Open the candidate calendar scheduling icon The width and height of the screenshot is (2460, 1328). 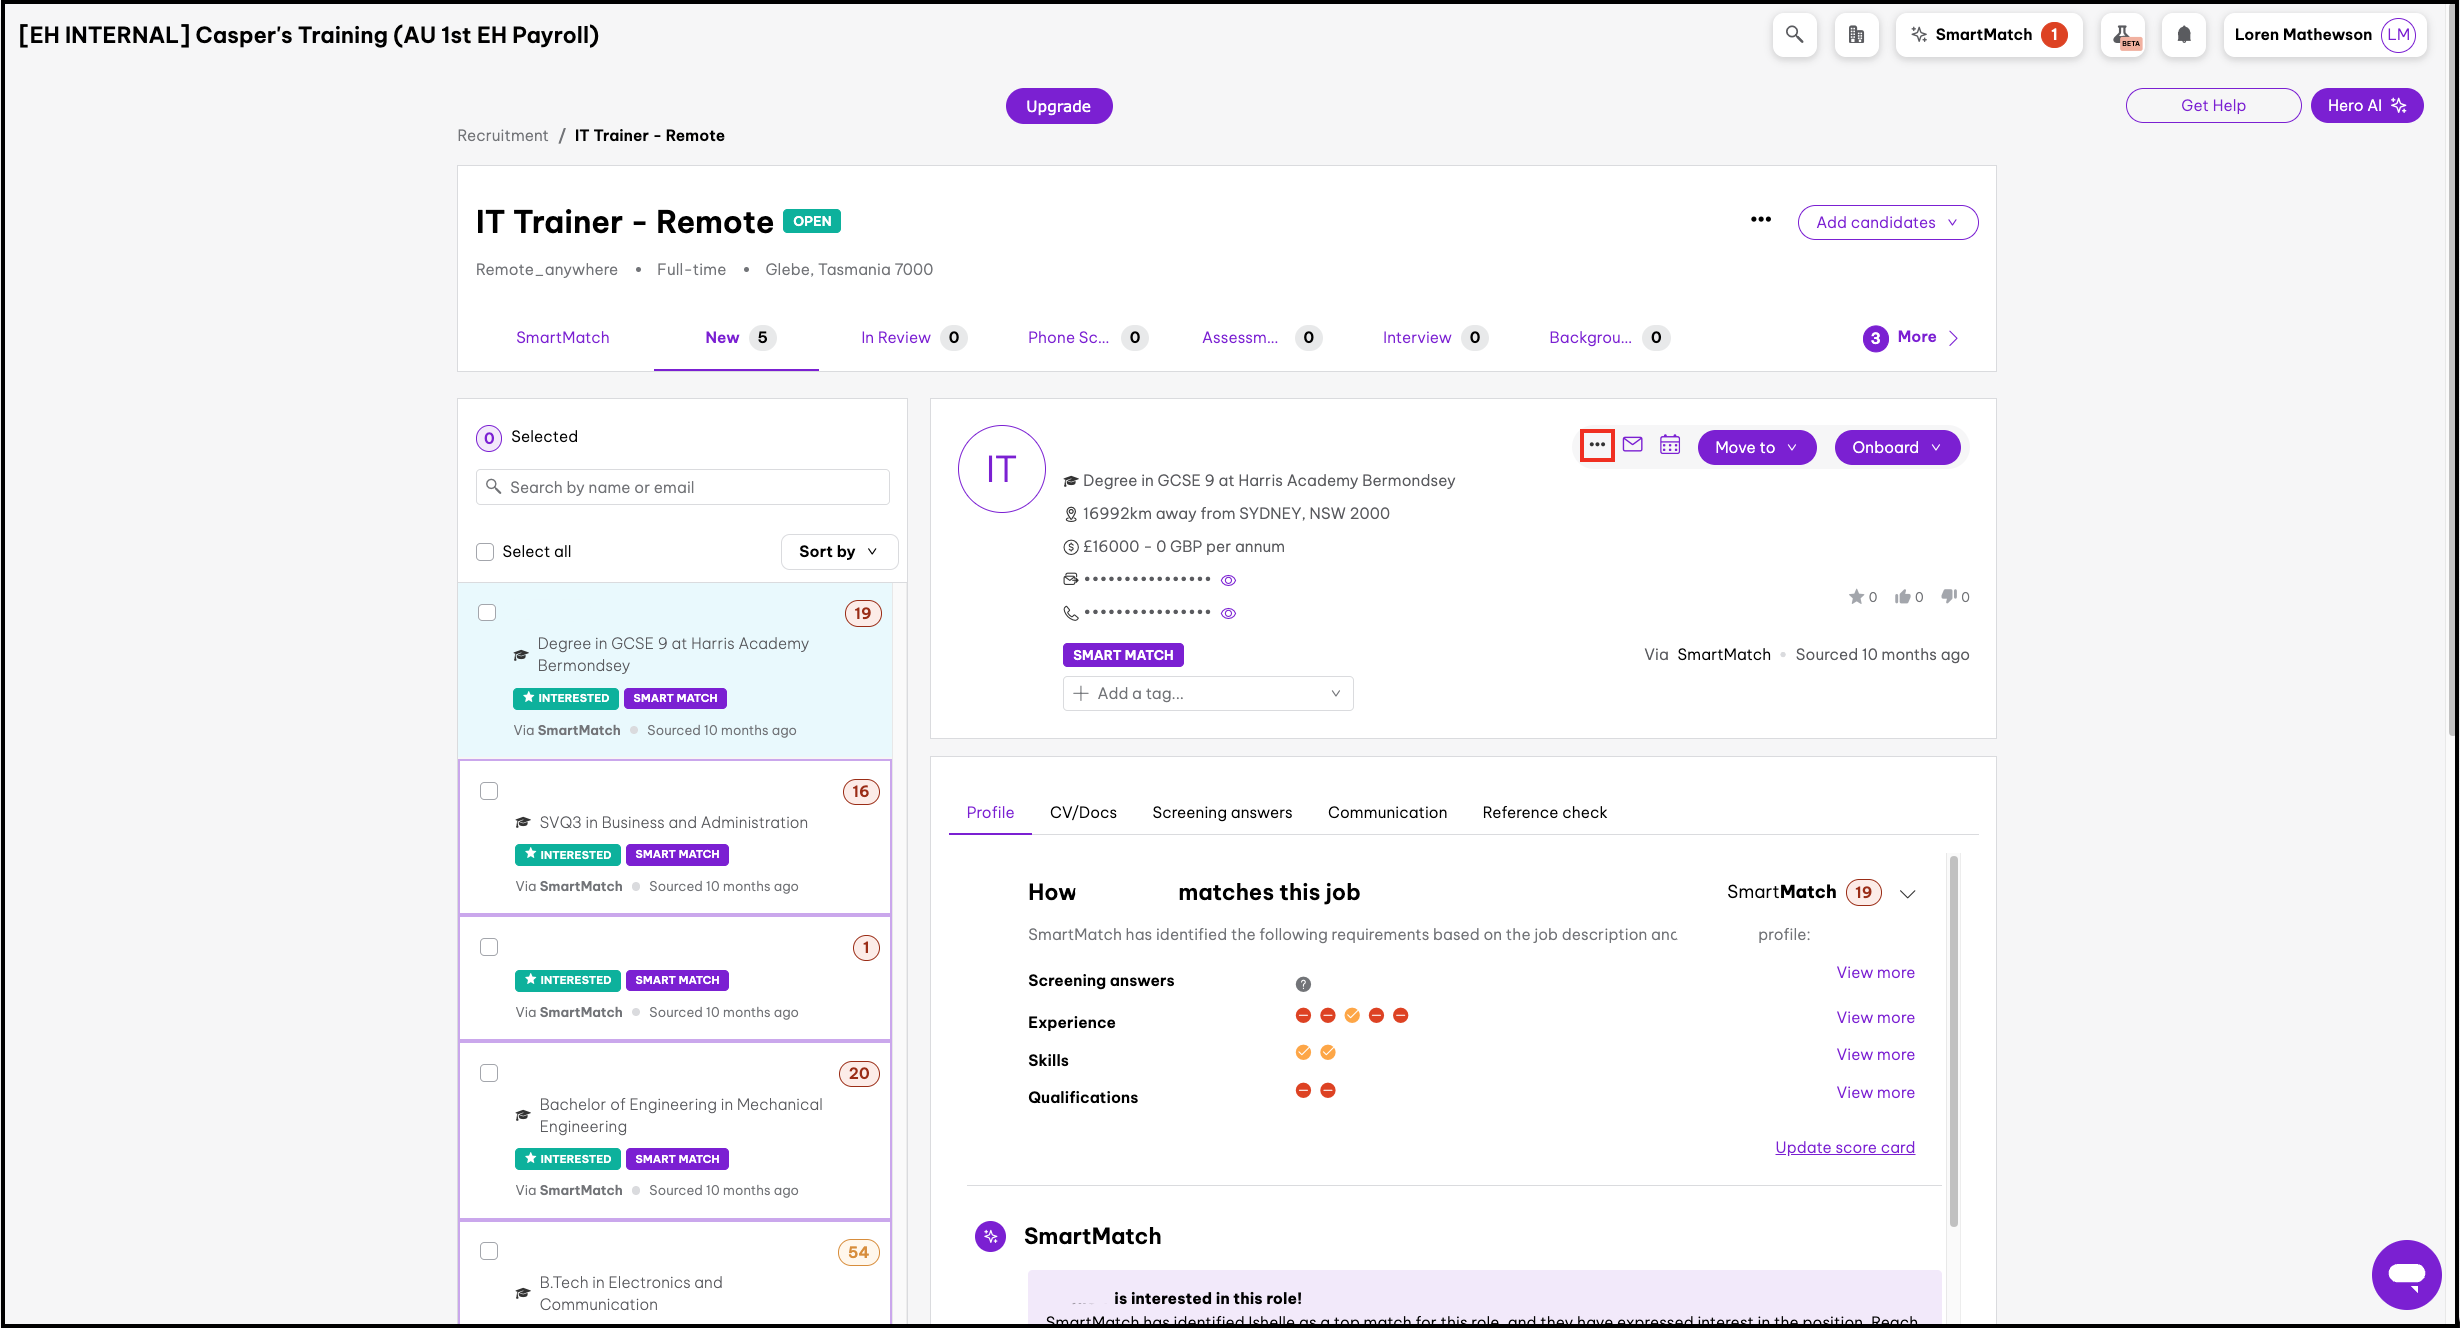[1670, 445]
